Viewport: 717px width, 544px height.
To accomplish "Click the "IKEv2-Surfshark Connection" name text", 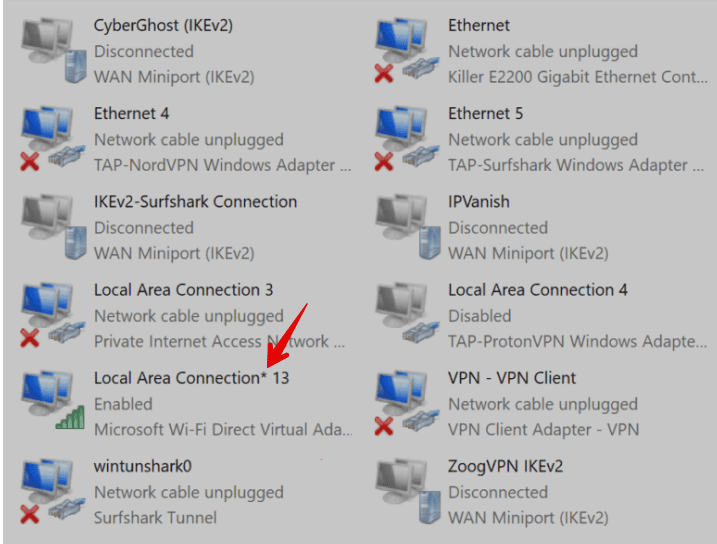I will point(195,201).
